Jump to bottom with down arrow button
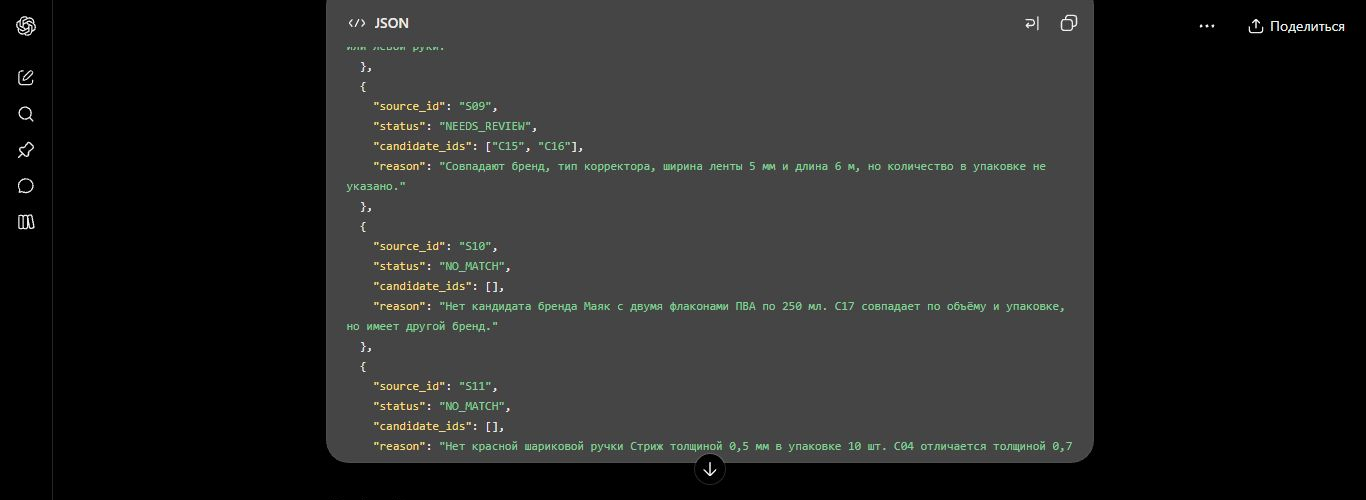 710,468
